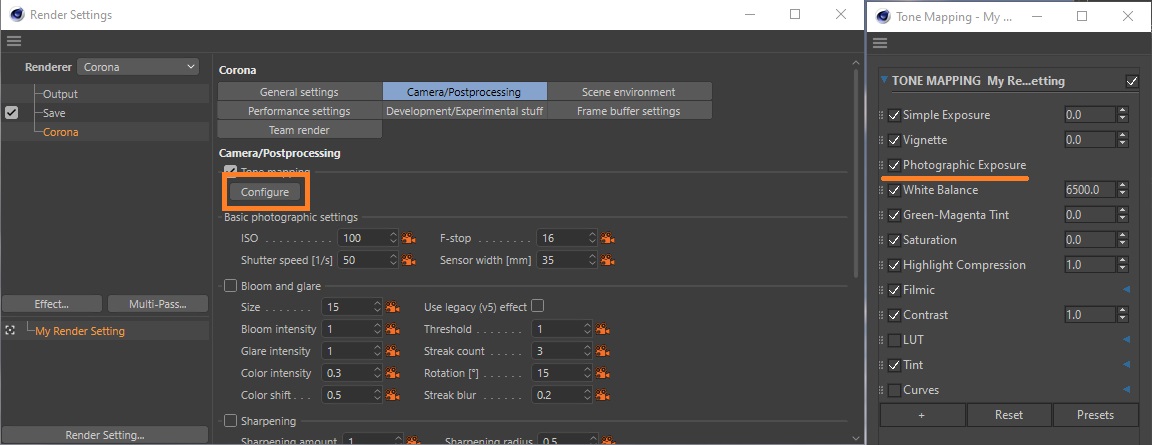Viewport: 1152px width, 445px height.
Task: Uncheck the Filmic operator
Action: click(894, 290)
